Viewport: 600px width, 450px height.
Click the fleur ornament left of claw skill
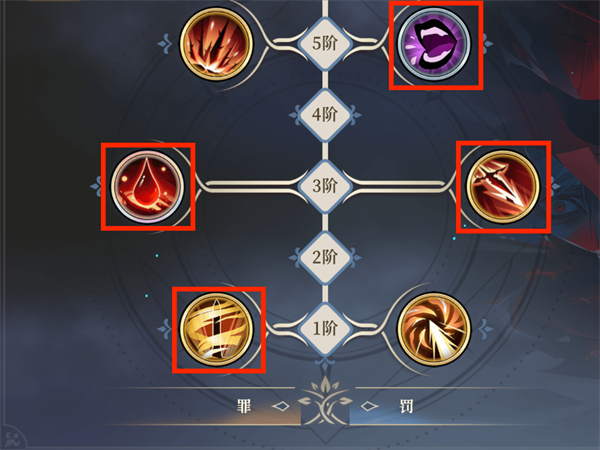165,44
